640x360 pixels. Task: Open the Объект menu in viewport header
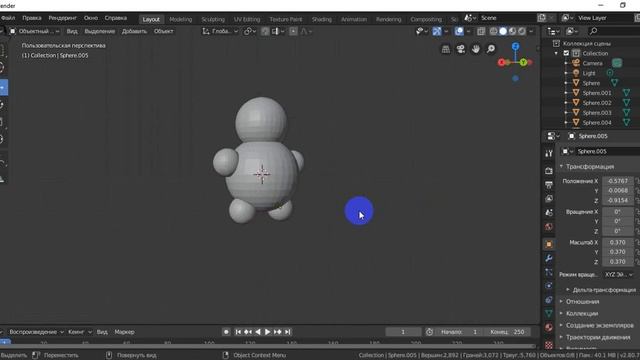click(164, 31)
